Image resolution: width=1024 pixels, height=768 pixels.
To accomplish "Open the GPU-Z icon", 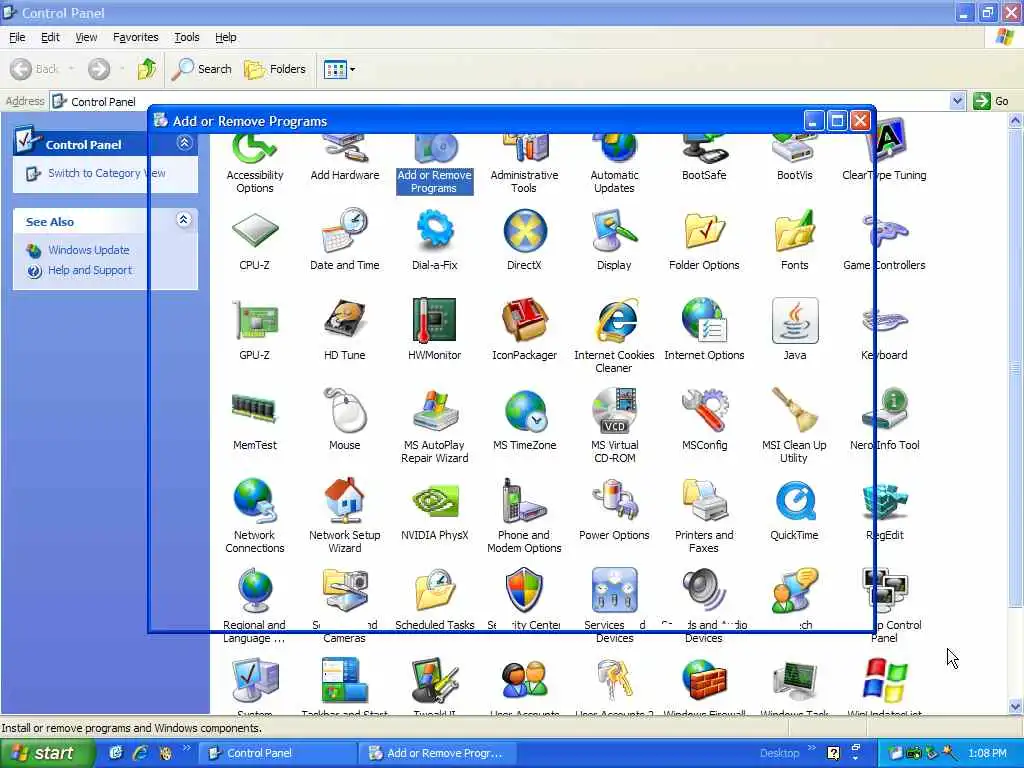I will (x=255, y=321).
